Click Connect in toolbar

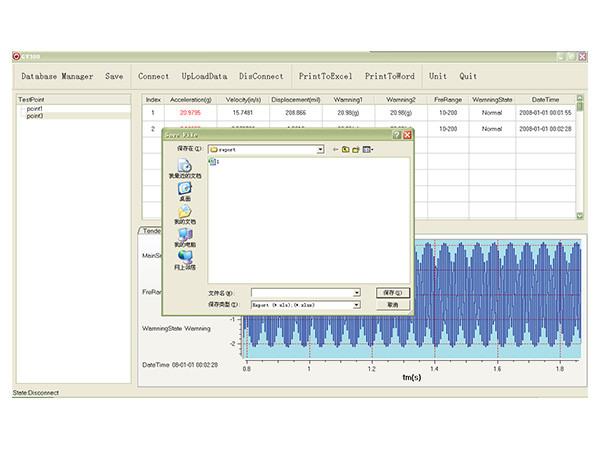[x=153, y=76]
